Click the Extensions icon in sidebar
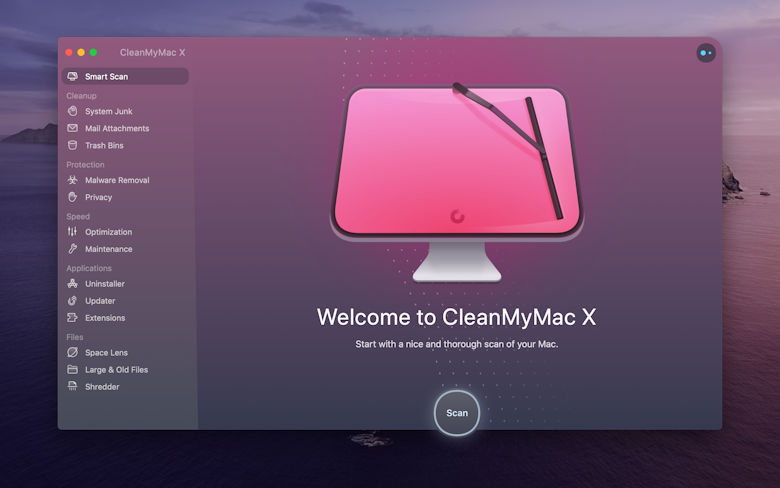The image size is (780, 488). coord(72,318)
